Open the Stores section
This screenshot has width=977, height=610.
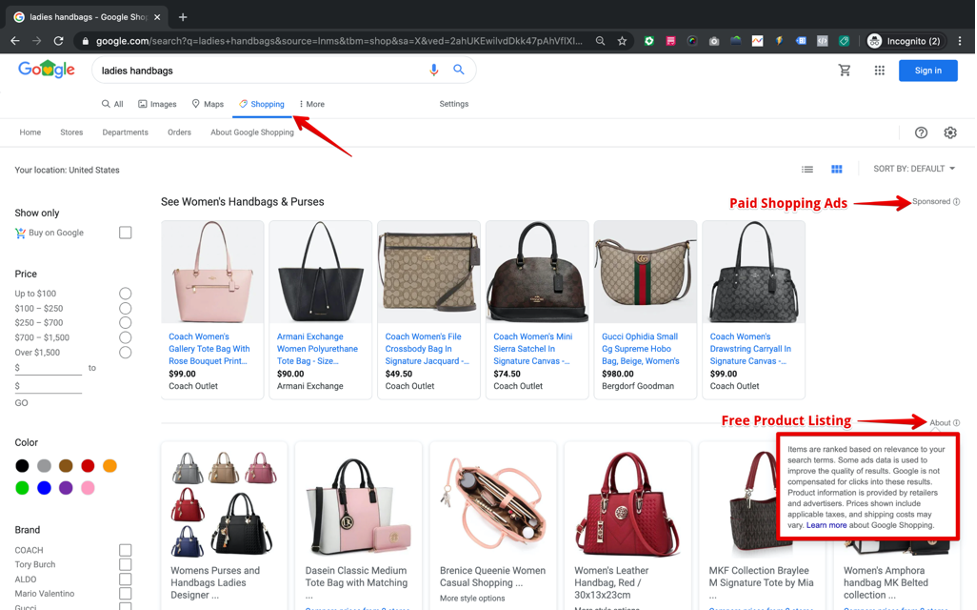(72, 132)
